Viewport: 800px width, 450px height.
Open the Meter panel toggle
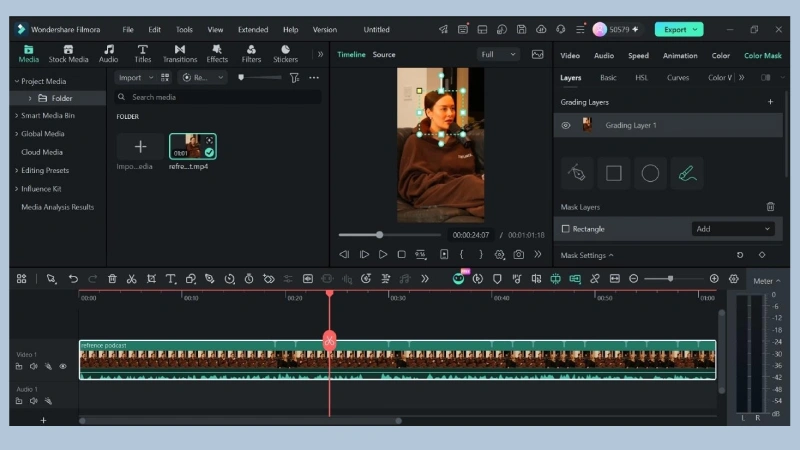point(766,281)
